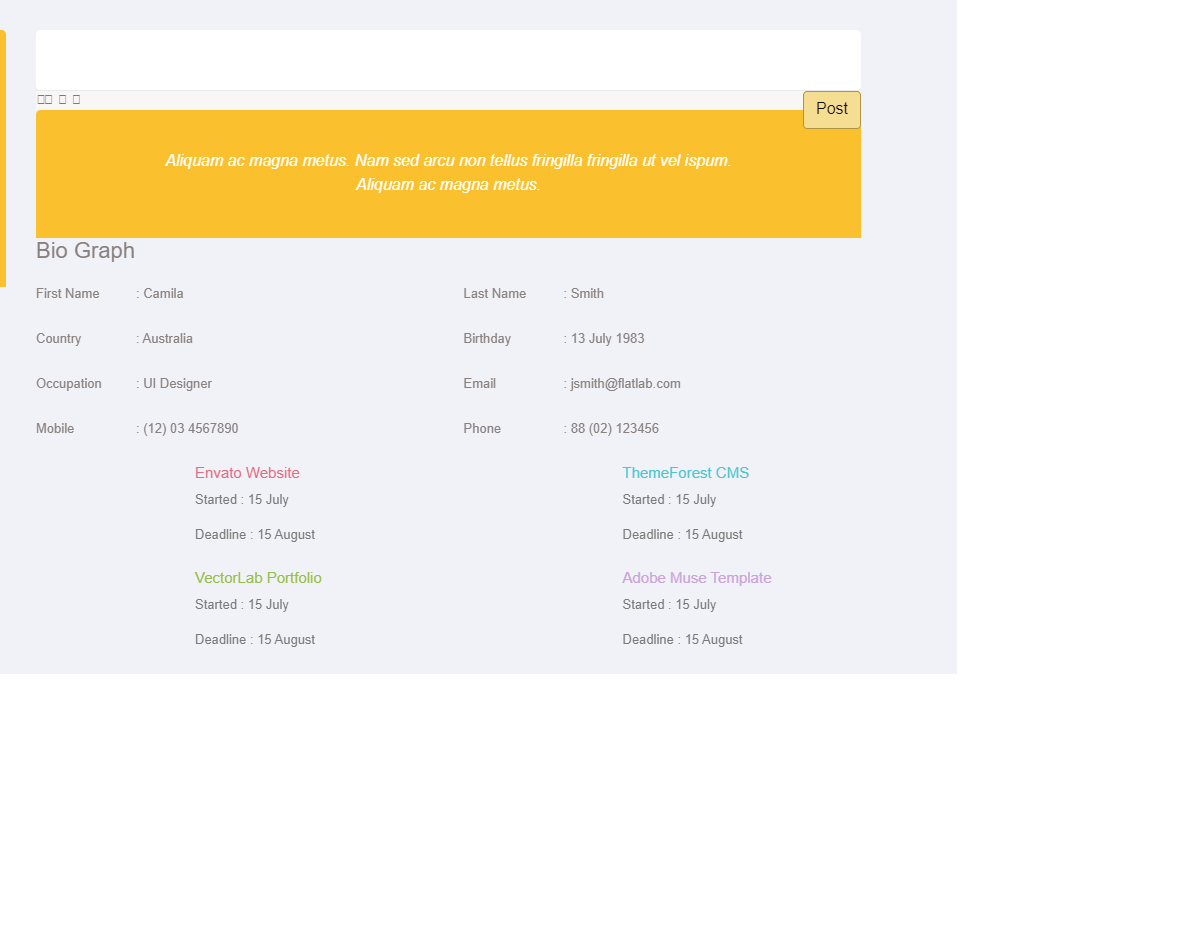This screenshot has width=1200, height=952.
Task: Open the Envato Website project link
Action: coord(247,473)
